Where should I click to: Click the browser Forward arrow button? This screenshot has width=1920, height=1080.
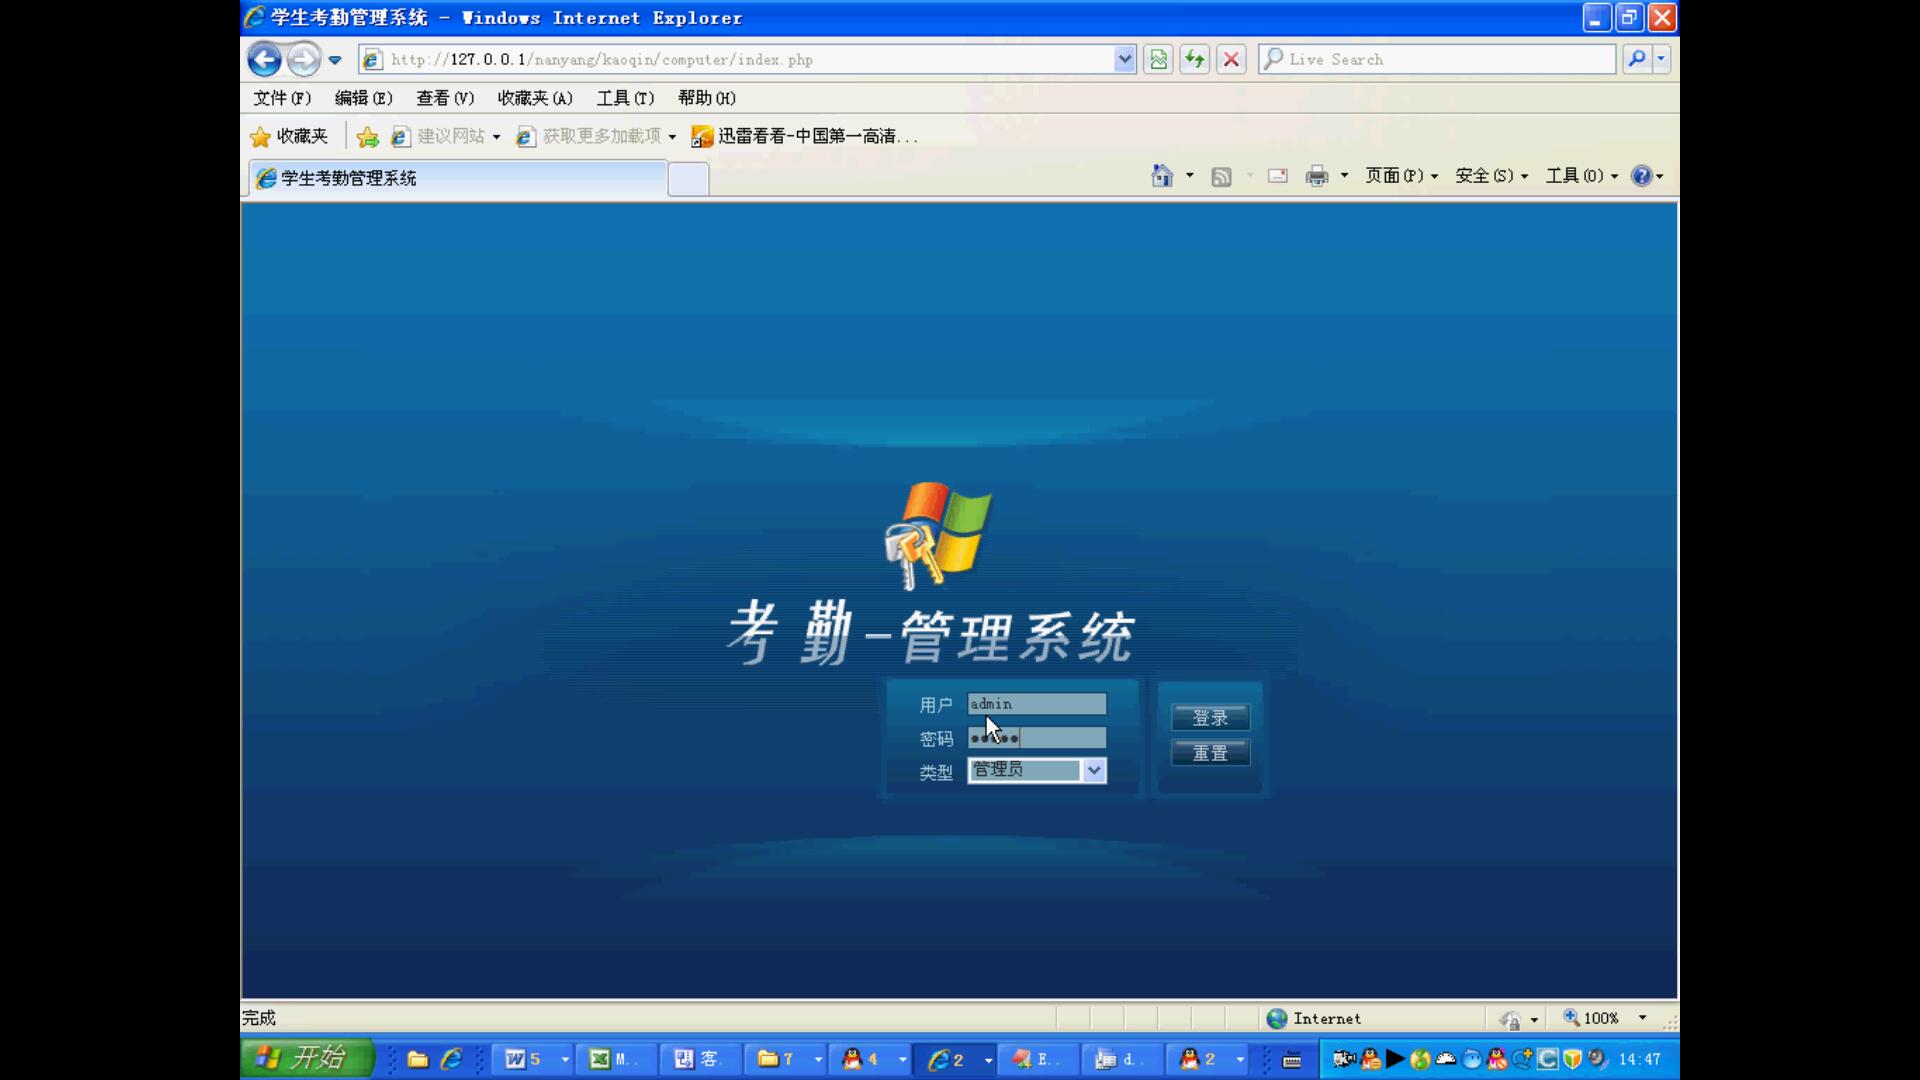[303, 60]
